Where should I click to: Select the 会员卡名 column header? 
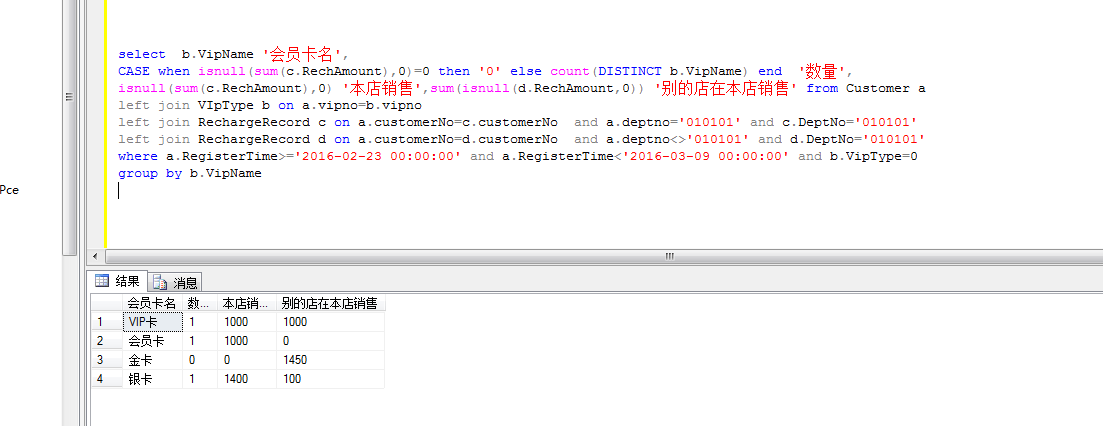[x=153, y=304]
